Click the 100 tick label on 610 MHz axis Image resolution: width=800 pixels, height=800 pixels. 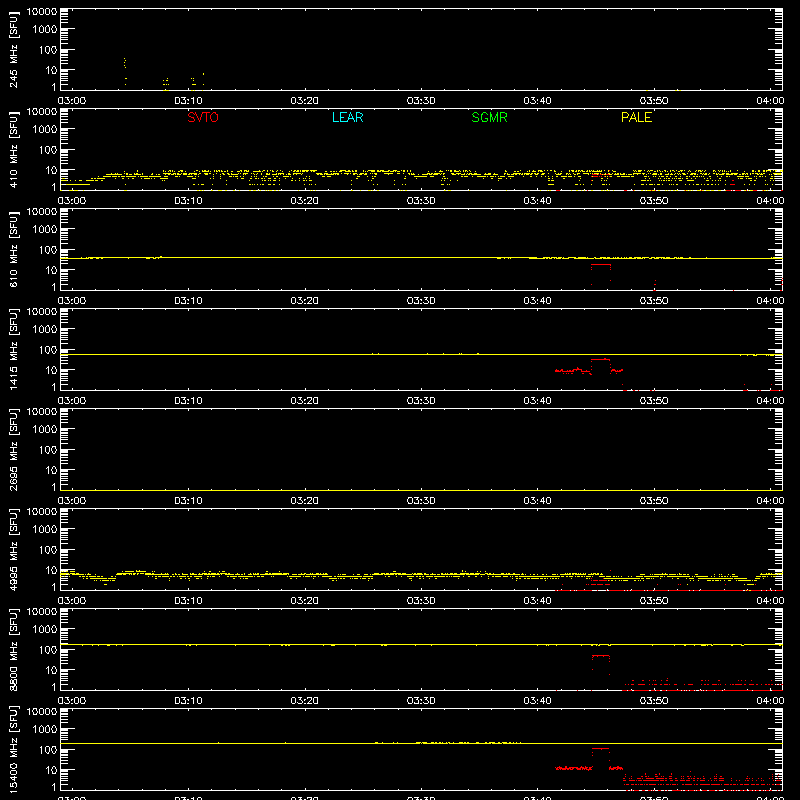tap(48, 250)
